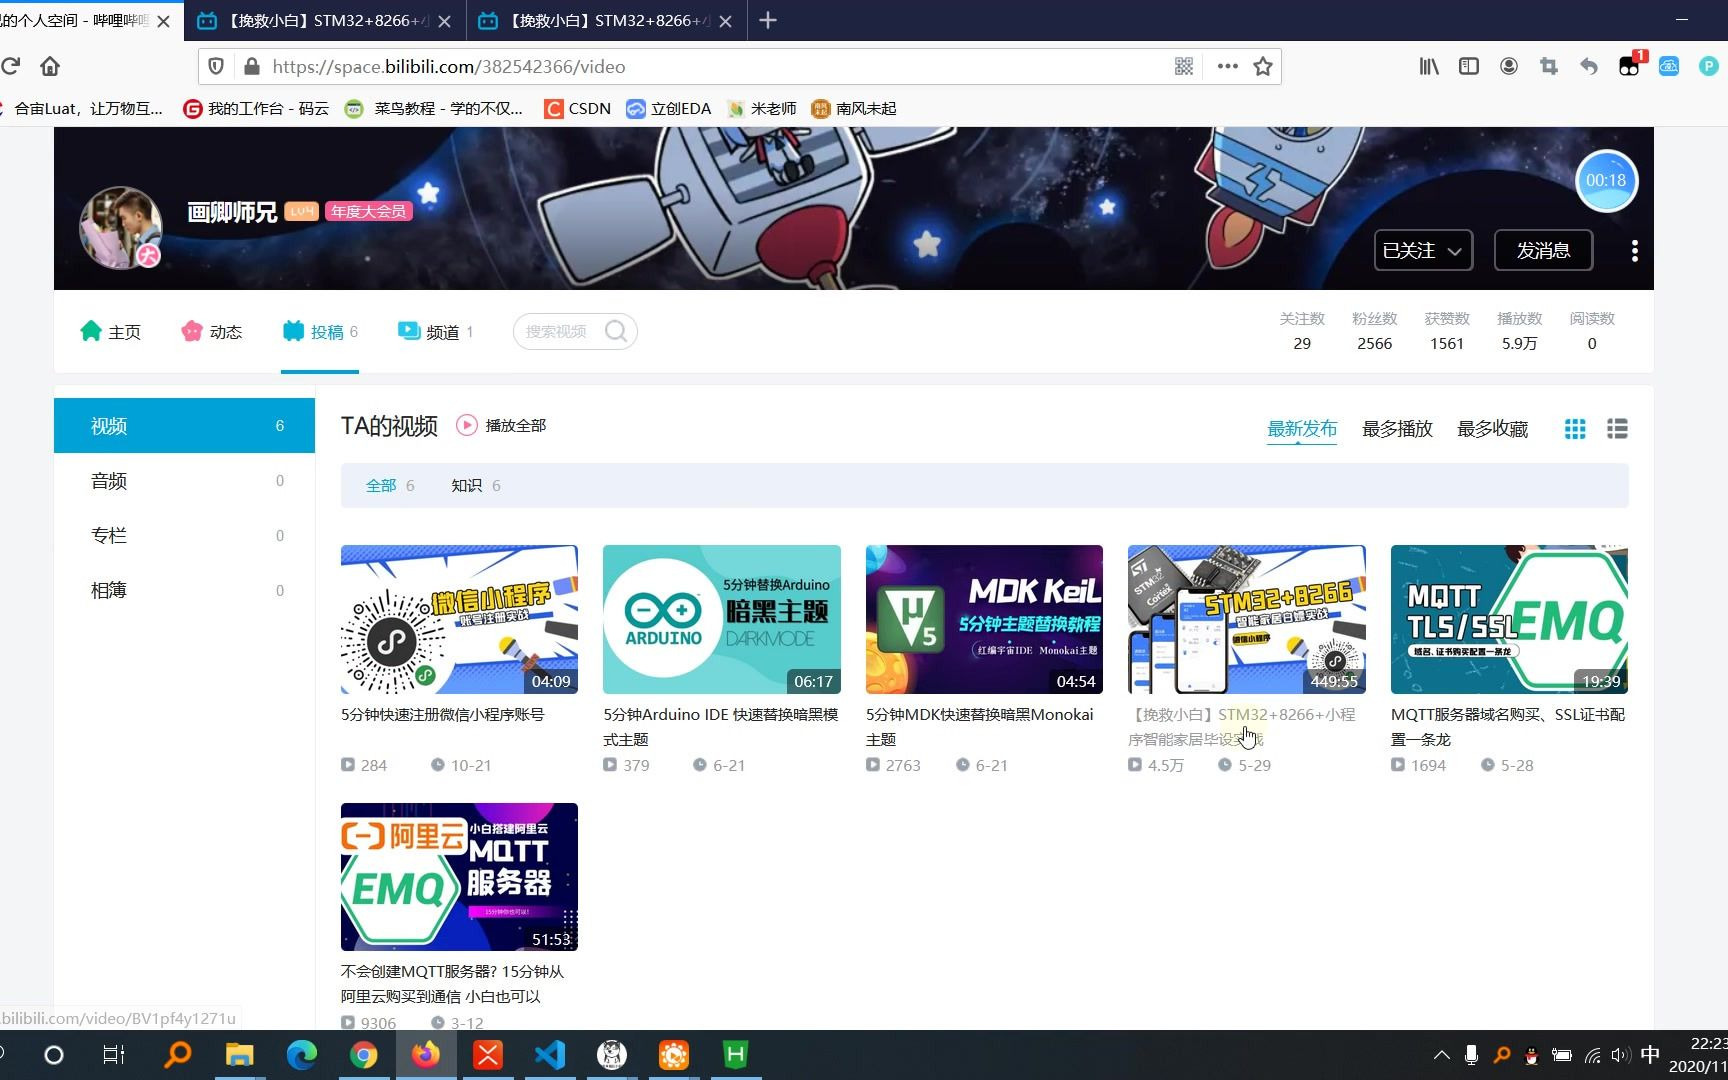Open Visual Studio Code from the taskbar
1728x1080 pixels.
click(550, 1055)
